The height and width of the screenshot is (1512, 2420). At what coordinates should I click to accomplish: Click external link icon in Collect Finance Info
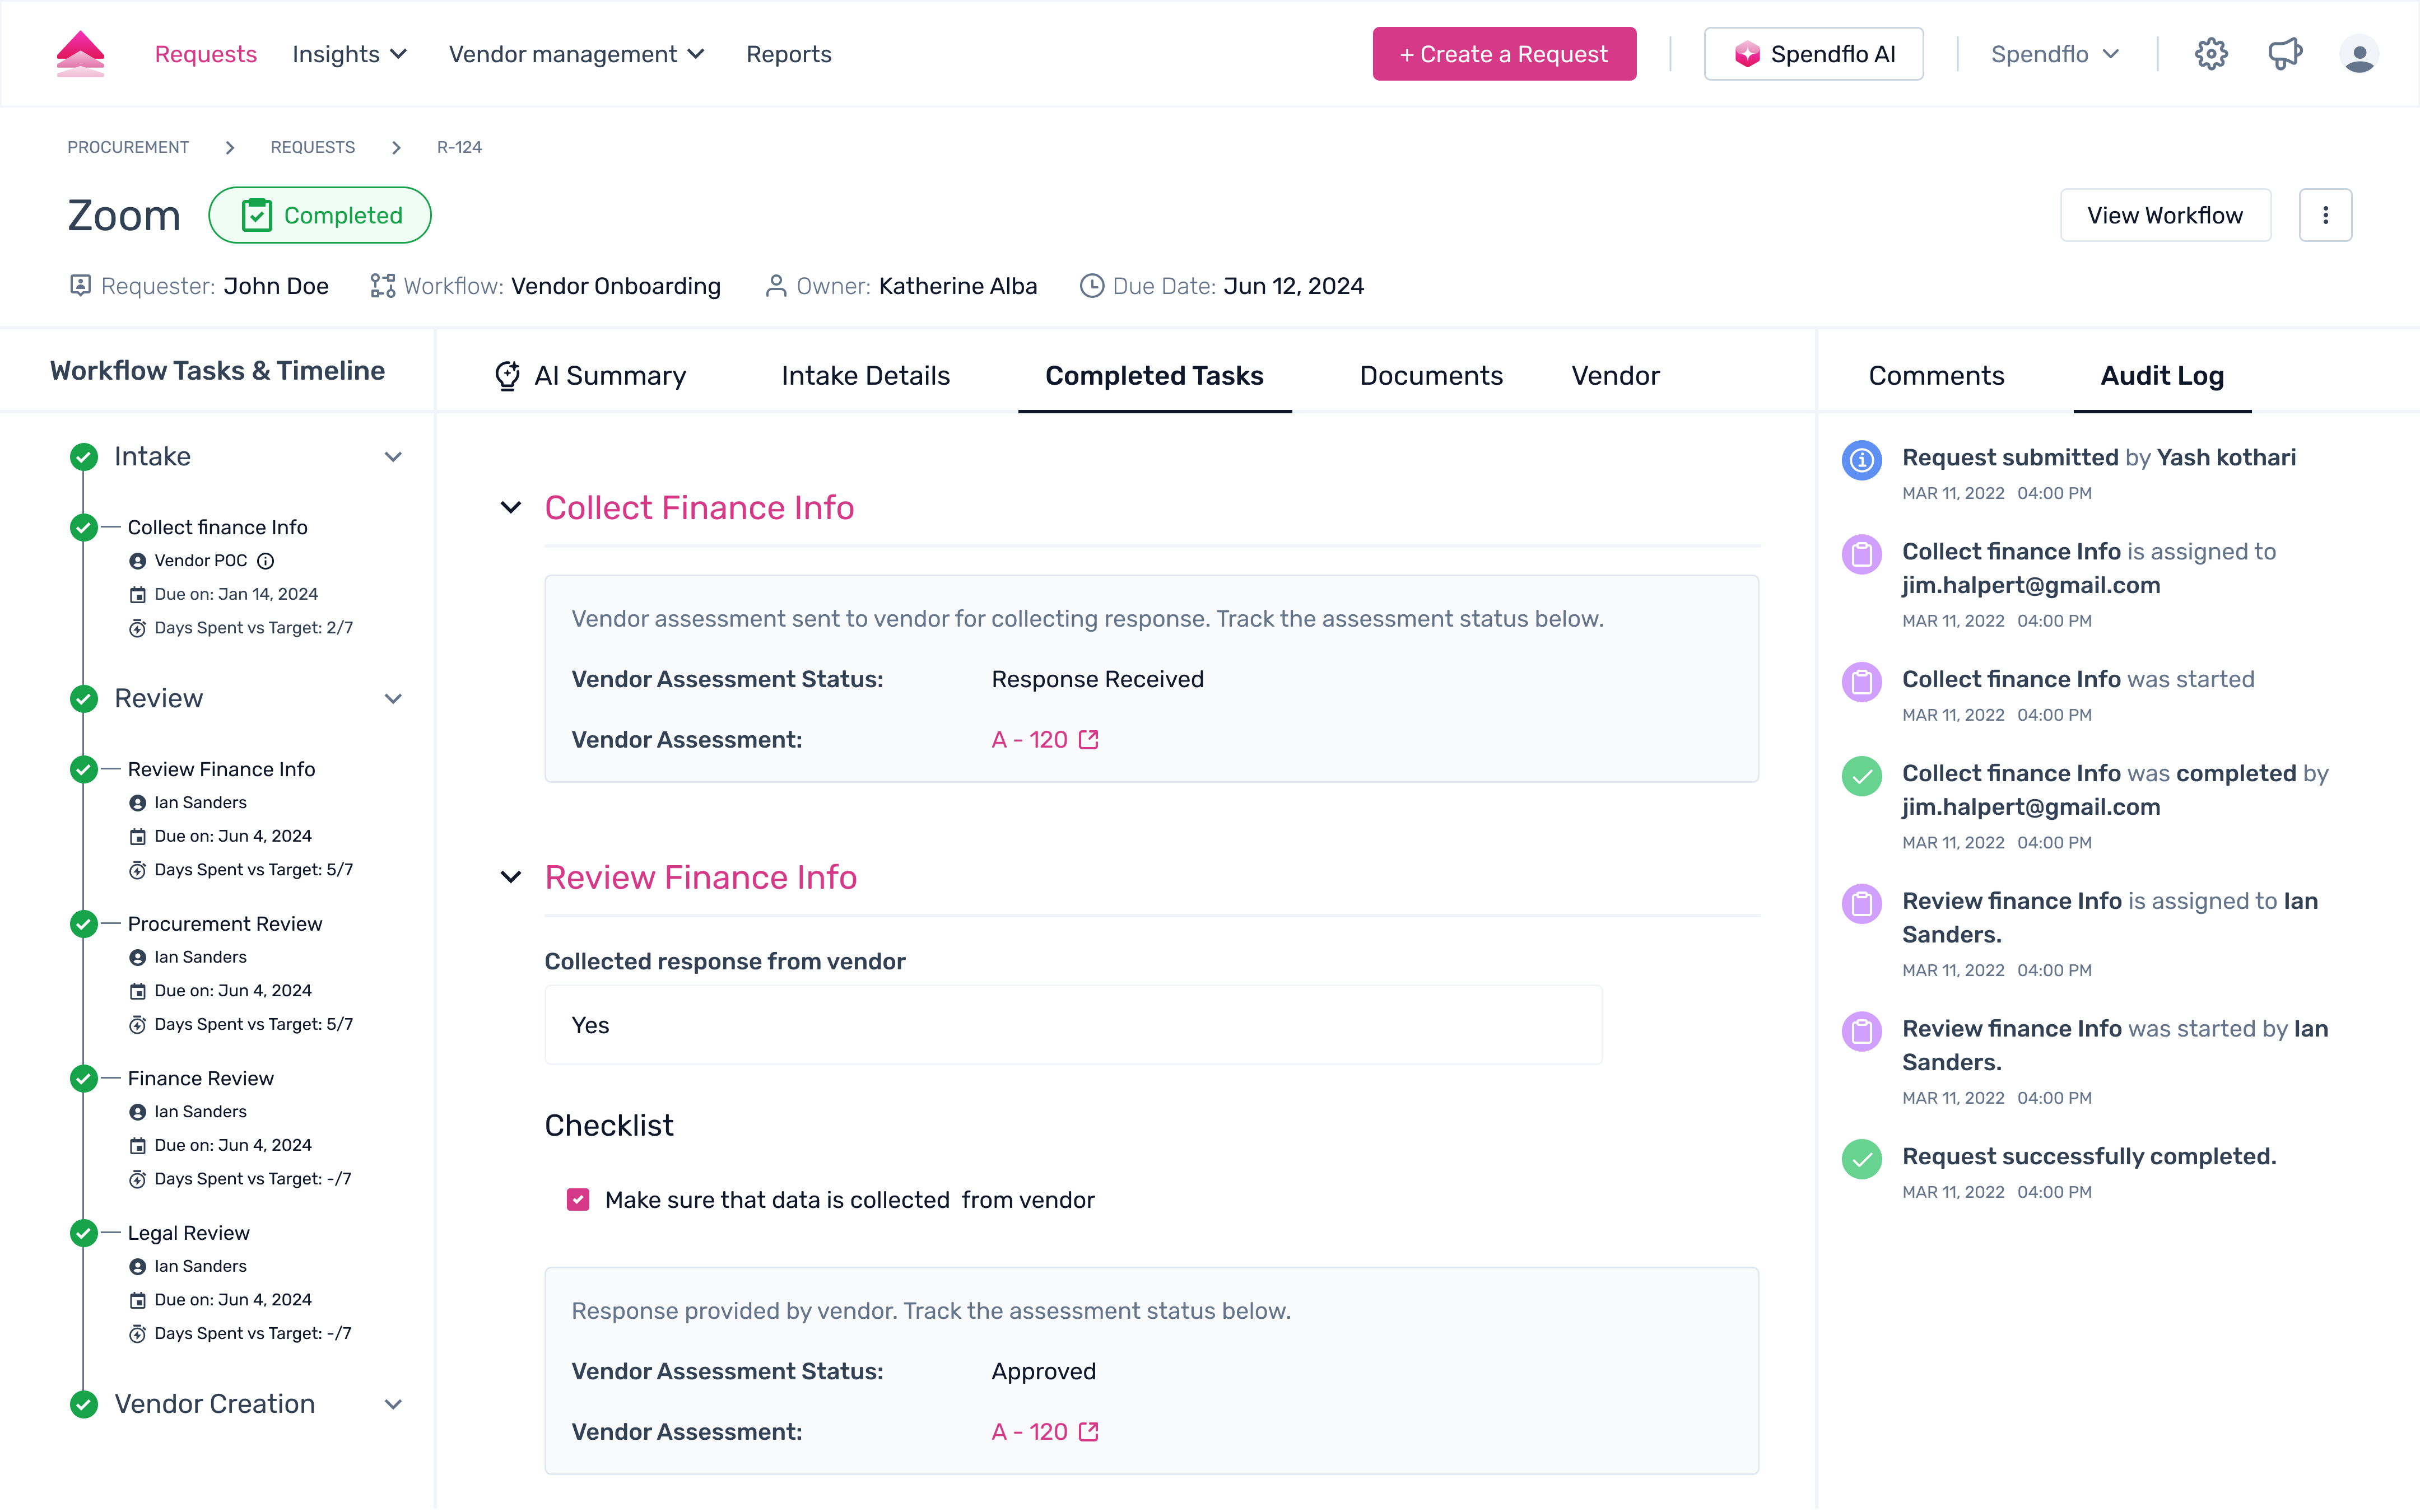coord(1089,740)
